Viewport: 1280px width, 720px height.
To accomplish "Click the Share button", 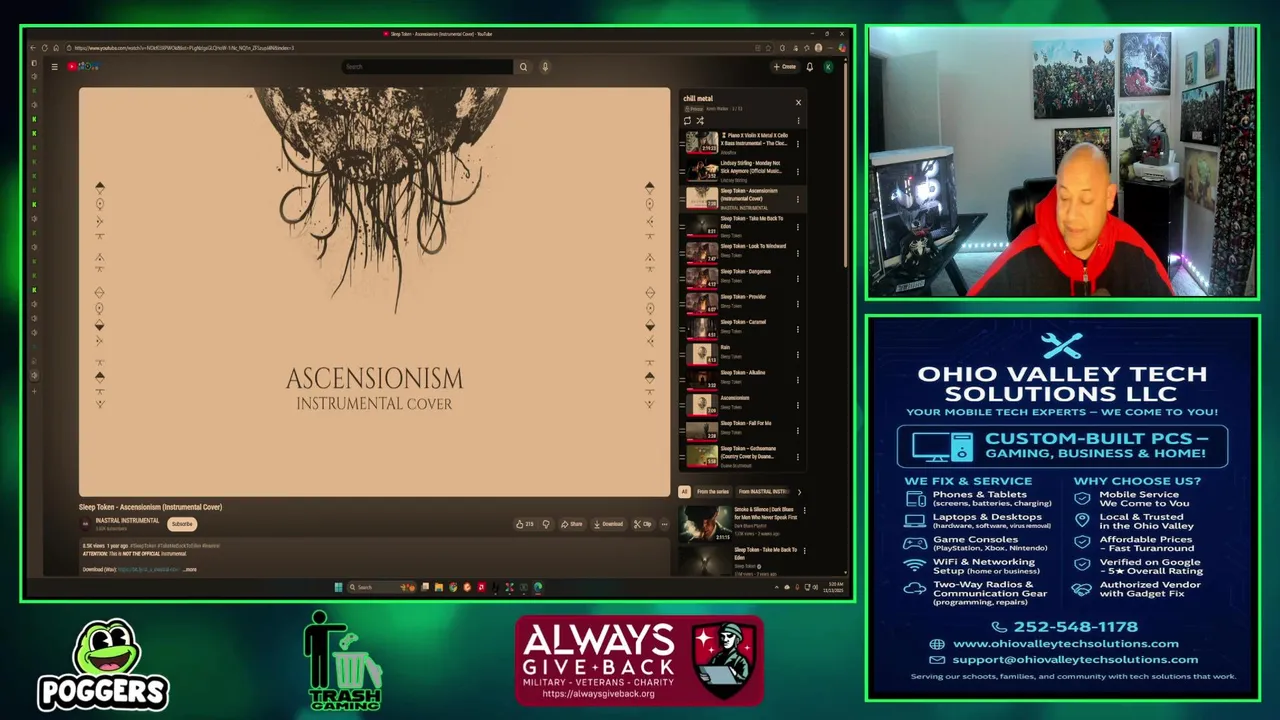I will point(572,524).
